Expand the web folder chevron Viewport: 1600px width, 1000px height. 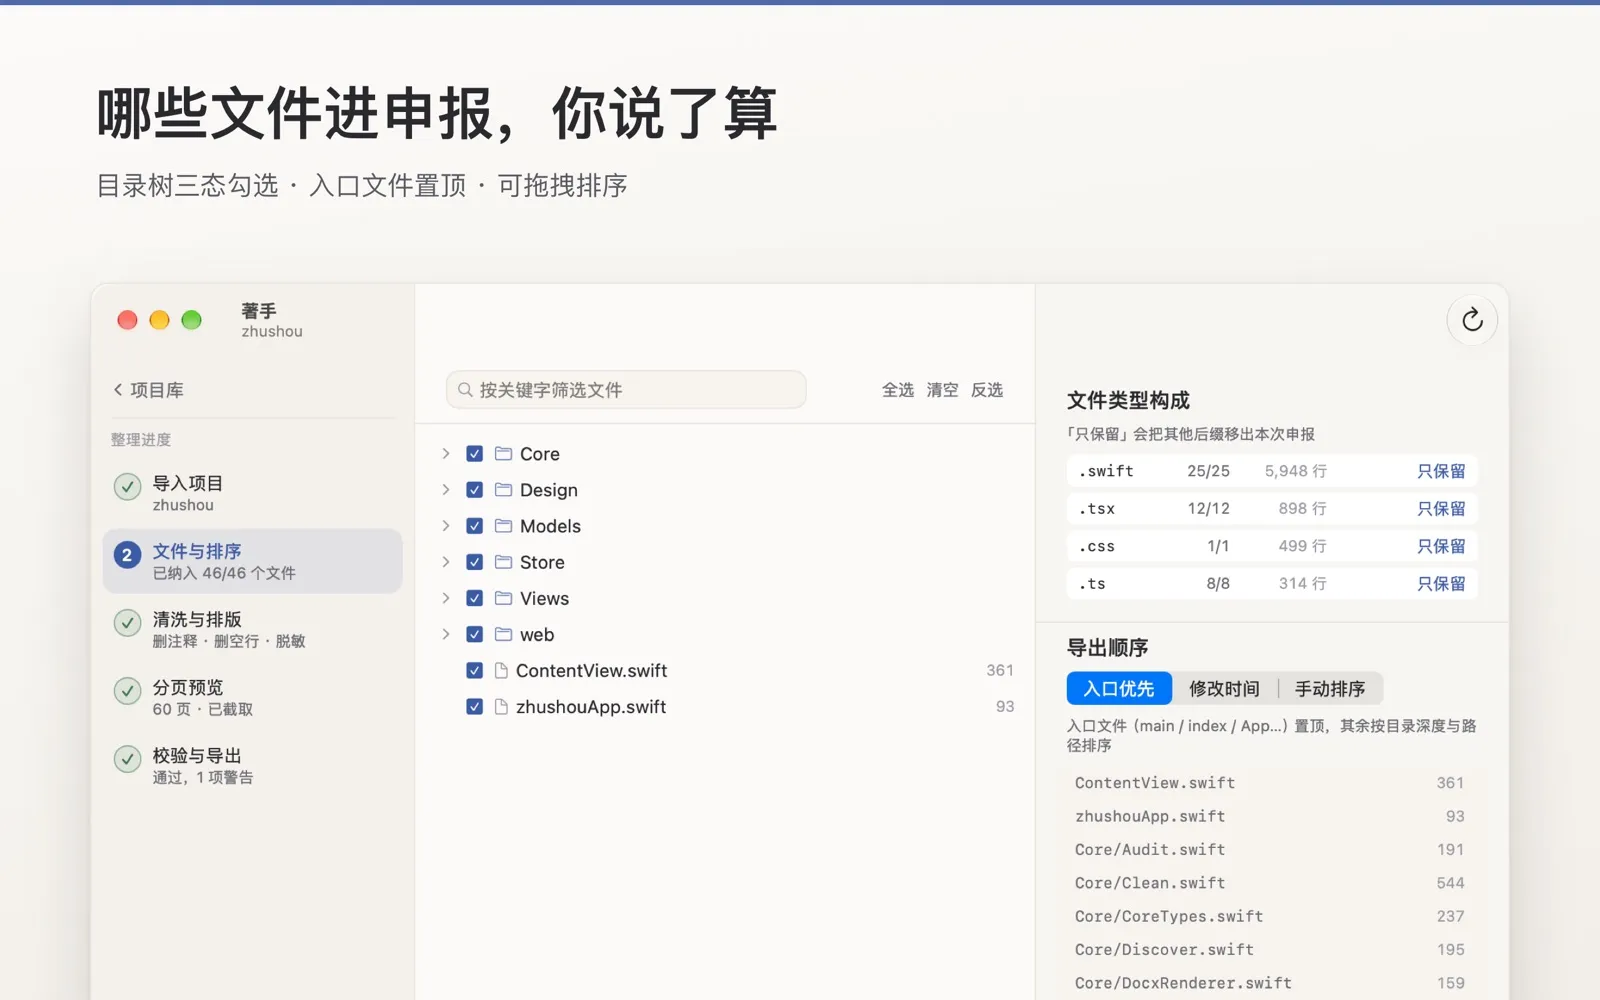pyautogui.click(x=446, y=634)
